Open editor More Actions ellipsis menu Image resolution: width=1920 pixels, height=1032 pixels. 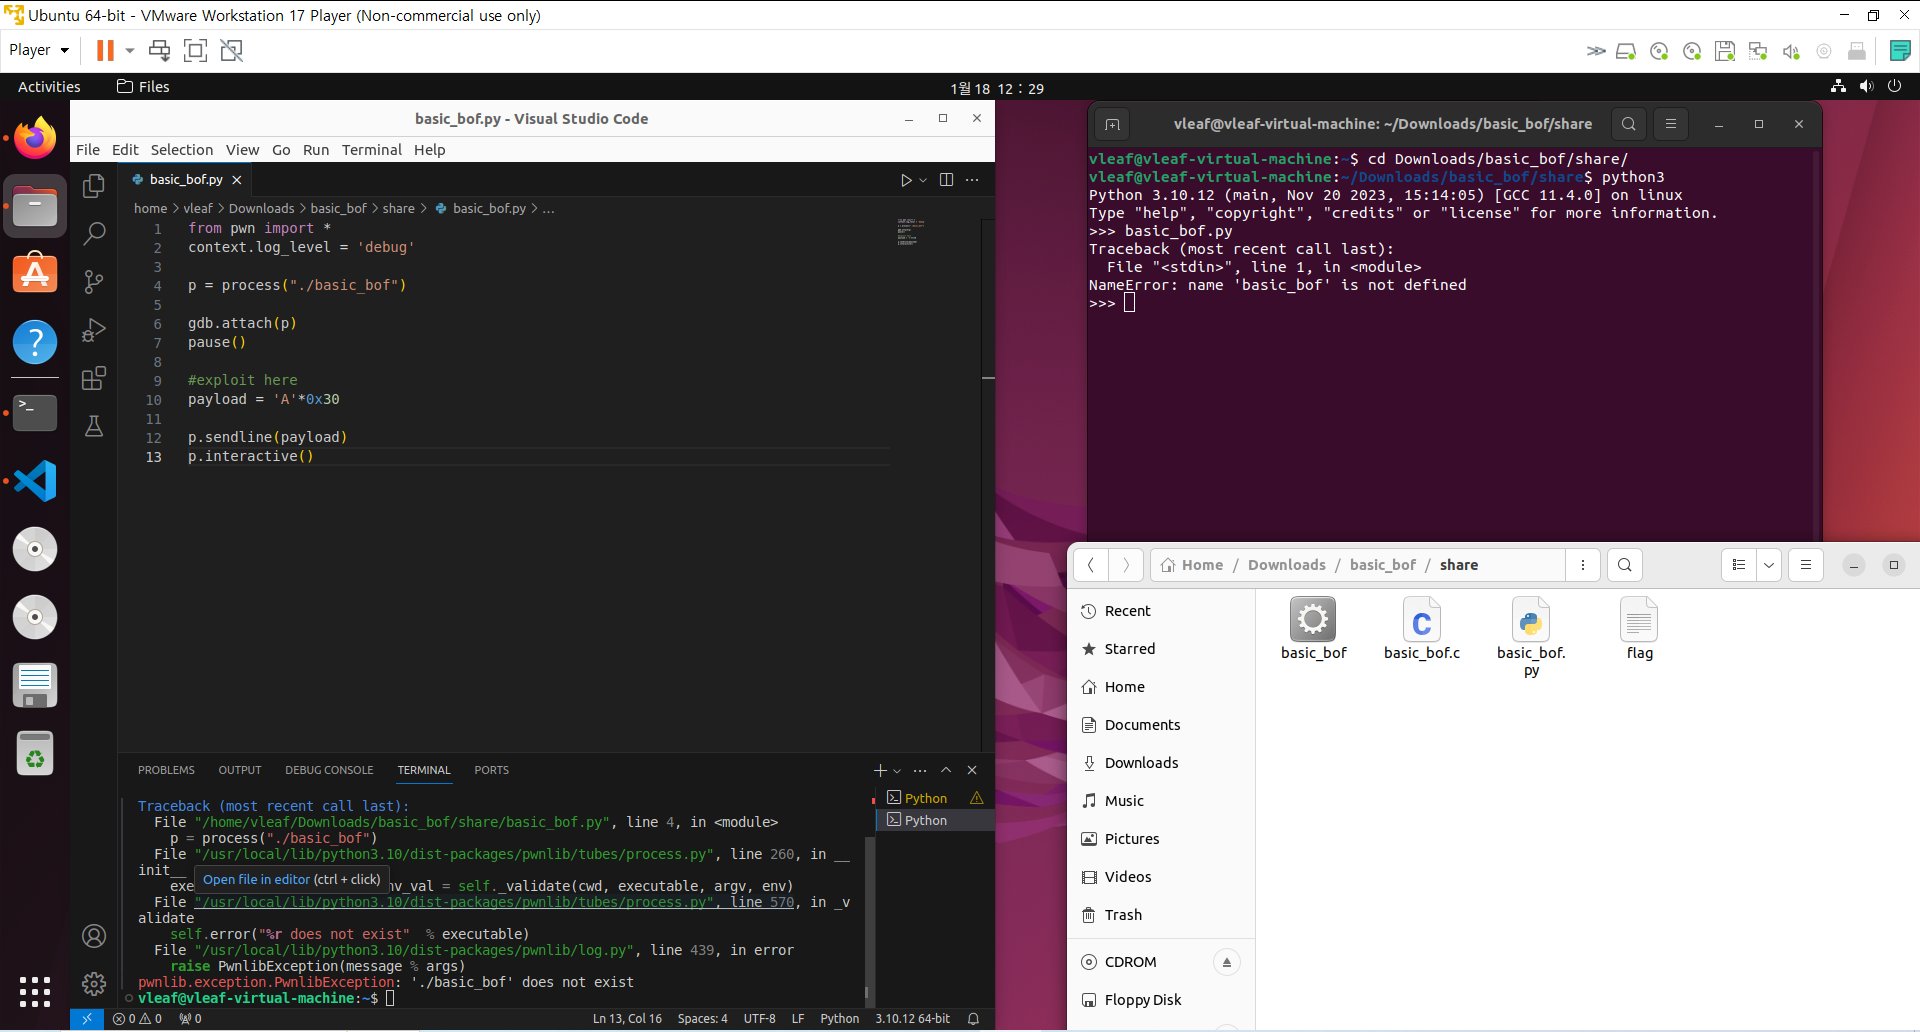click(x=972, y=180)
